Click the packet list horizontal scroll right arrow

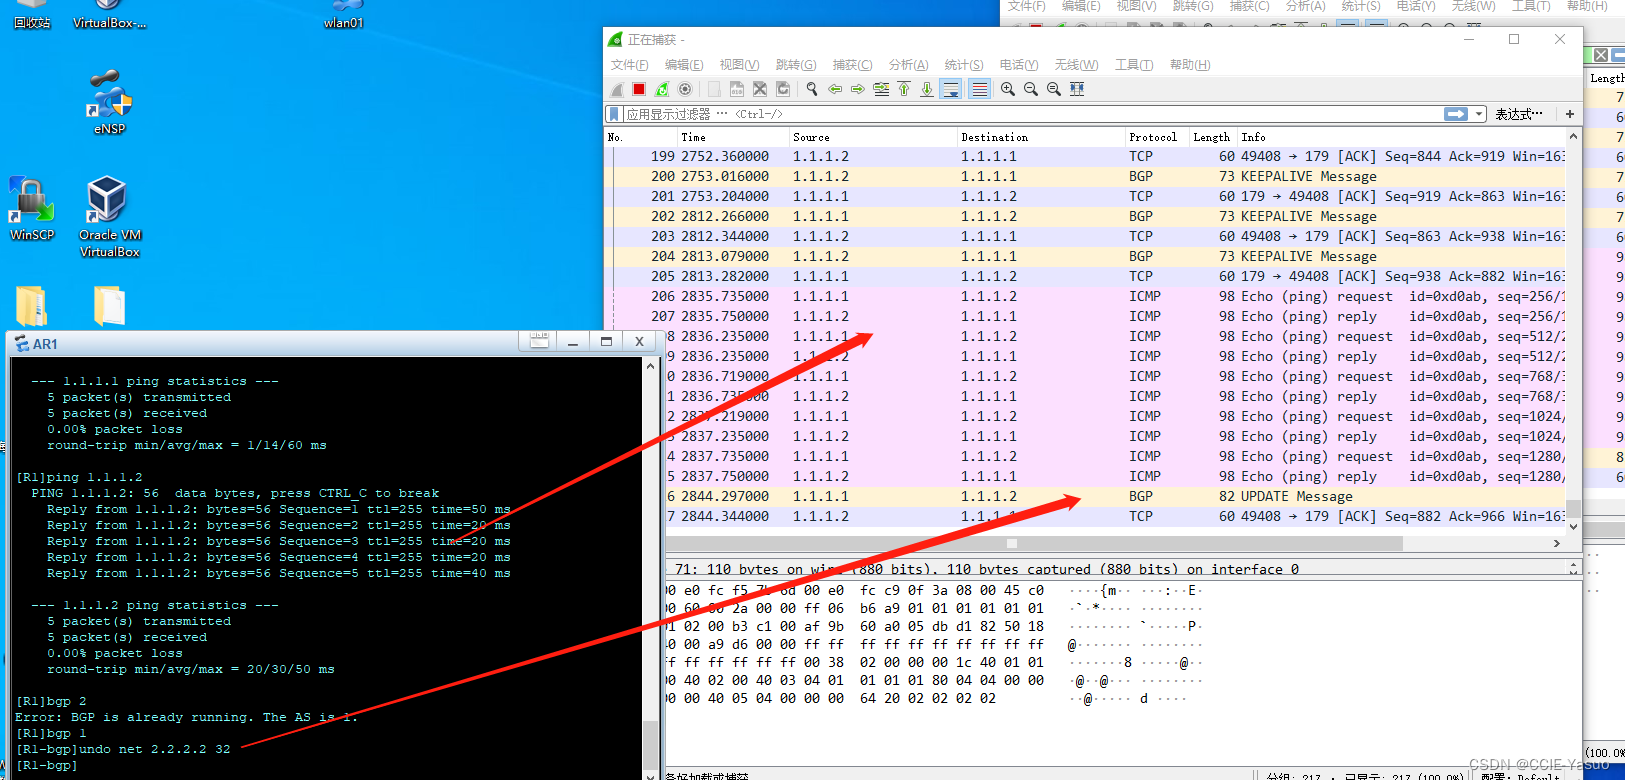click(1557, 544)
